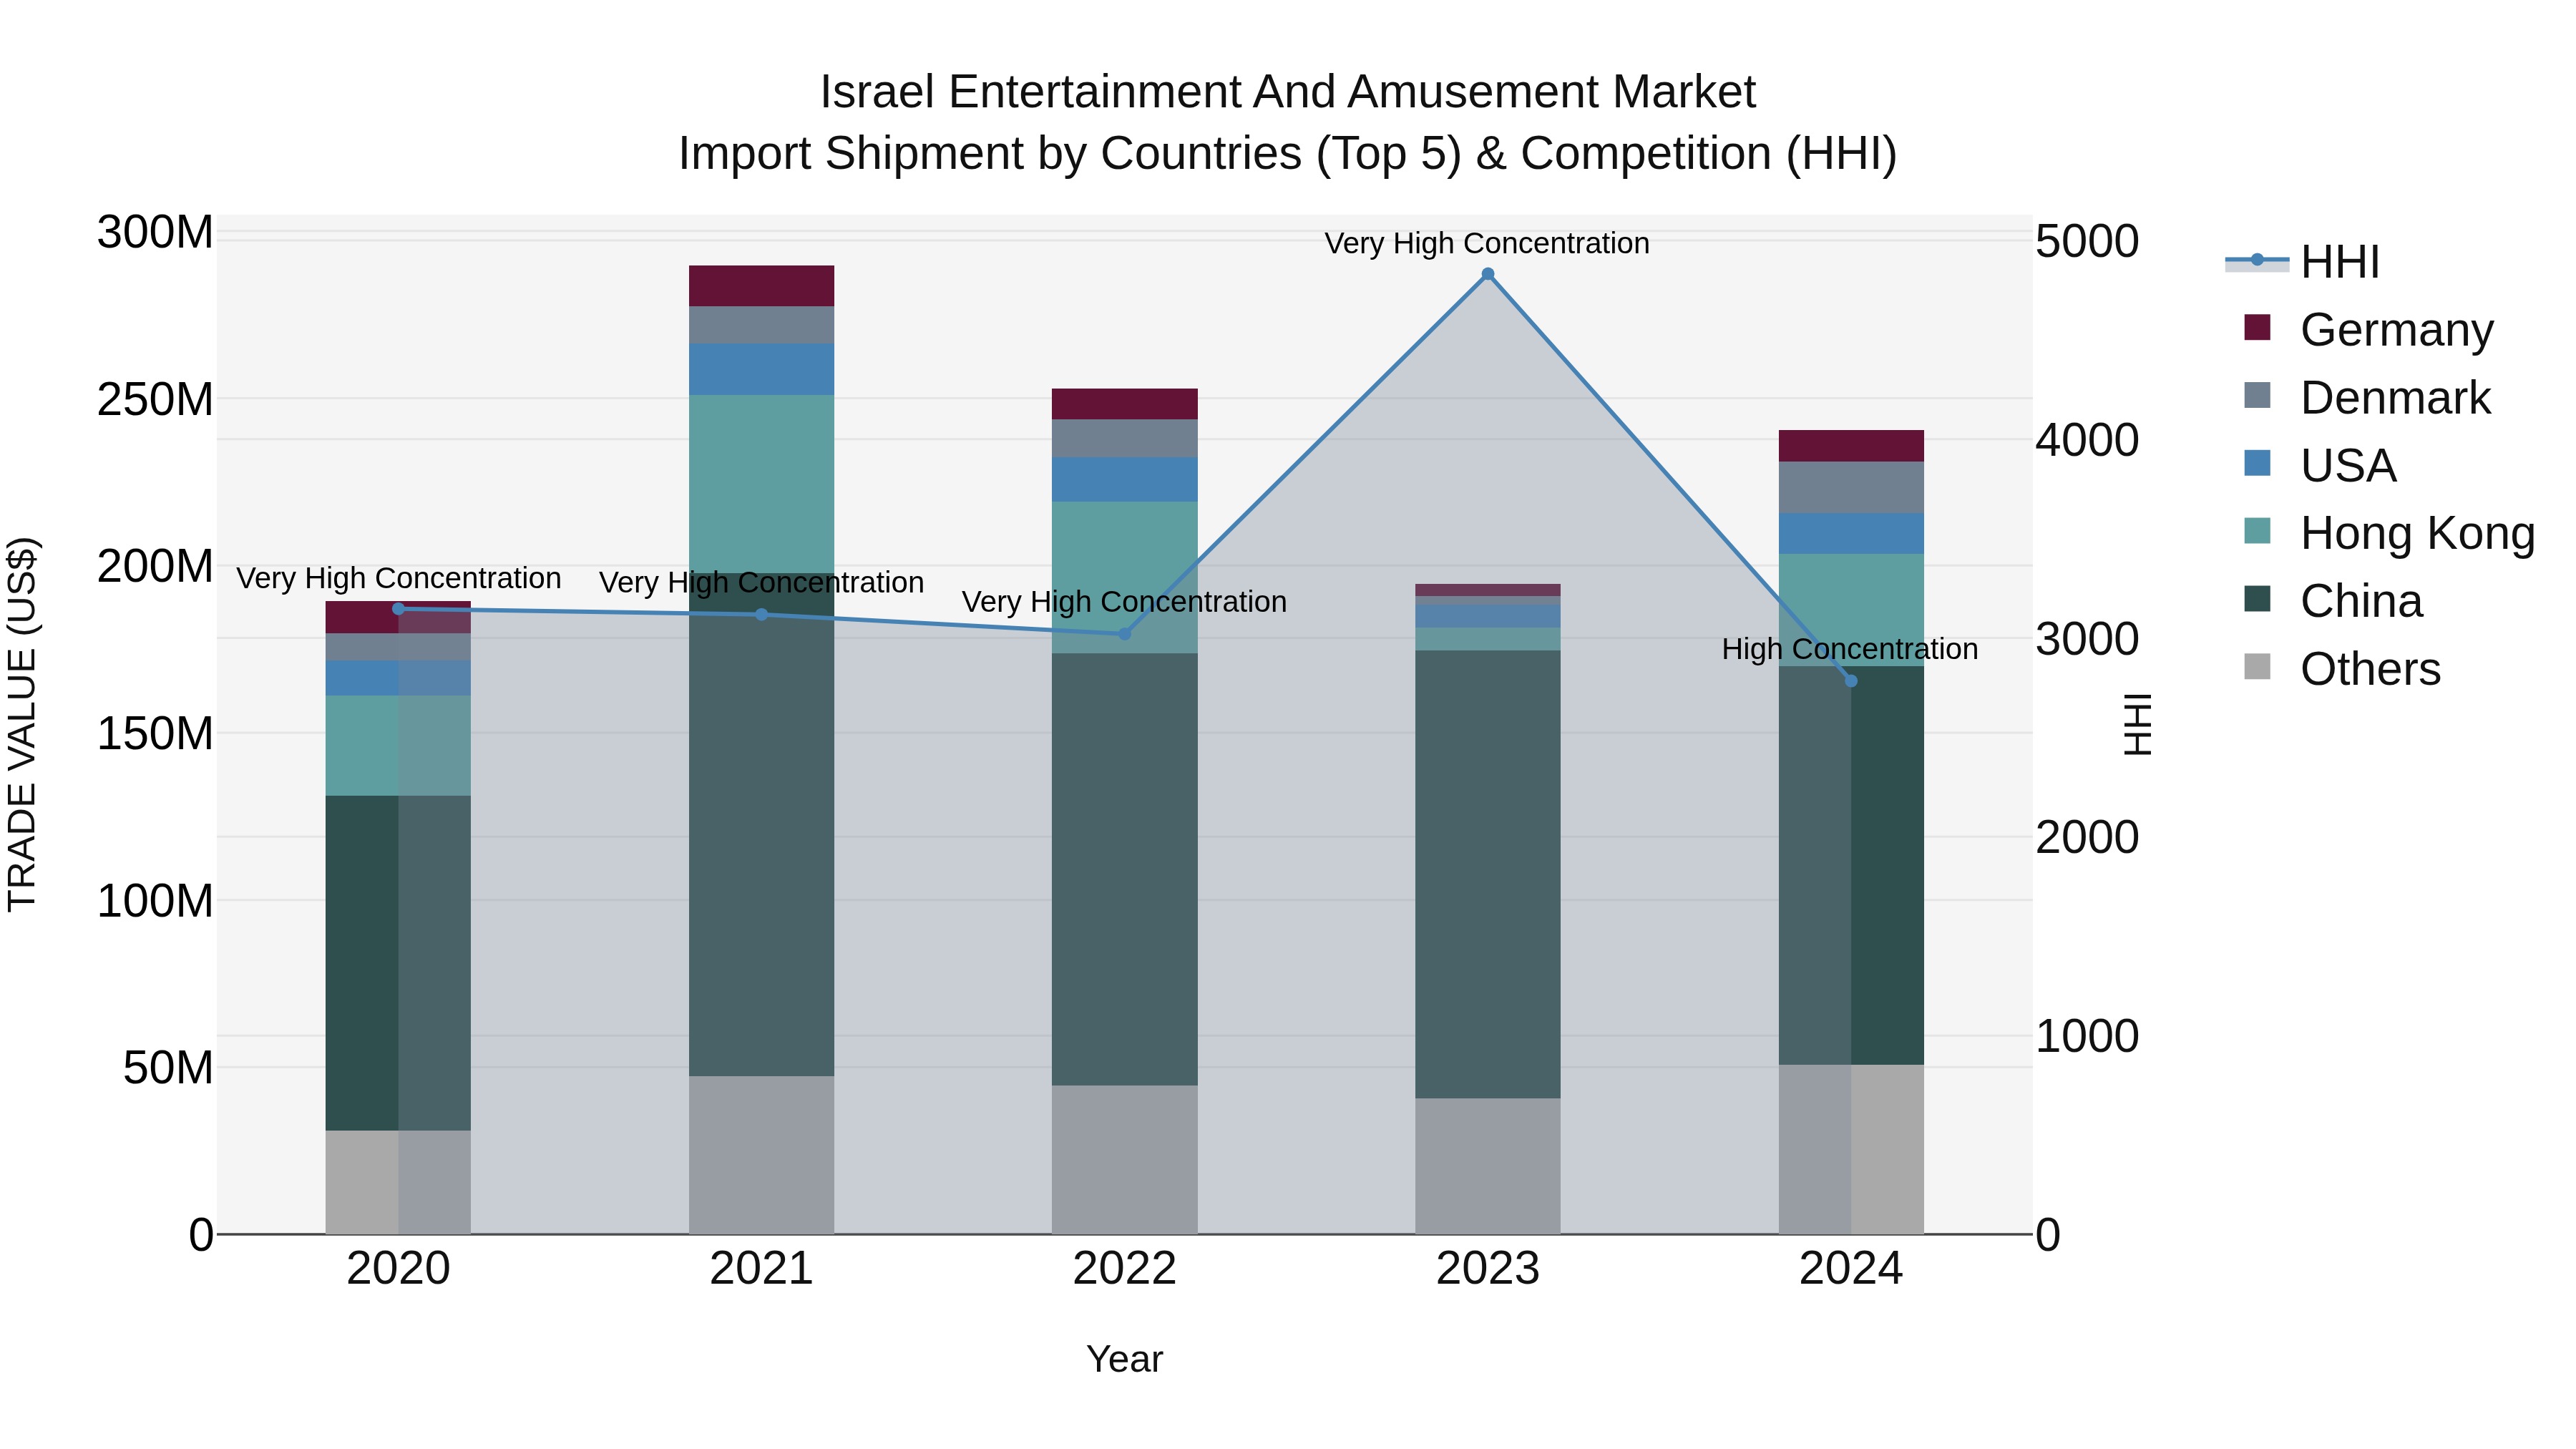Click the 'TRADE VALUE (US$)' axis title

click(22, 724)
